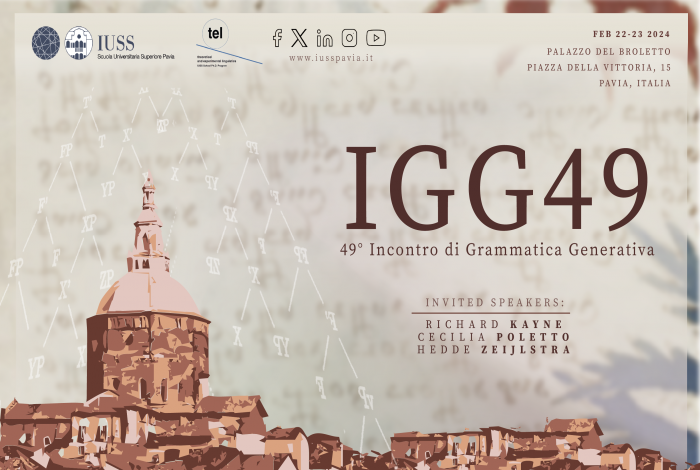The height and width of the screenshot is (470, 700).
Task: Click speaker name Cecilia Poletto
Action: click(494, 337)
